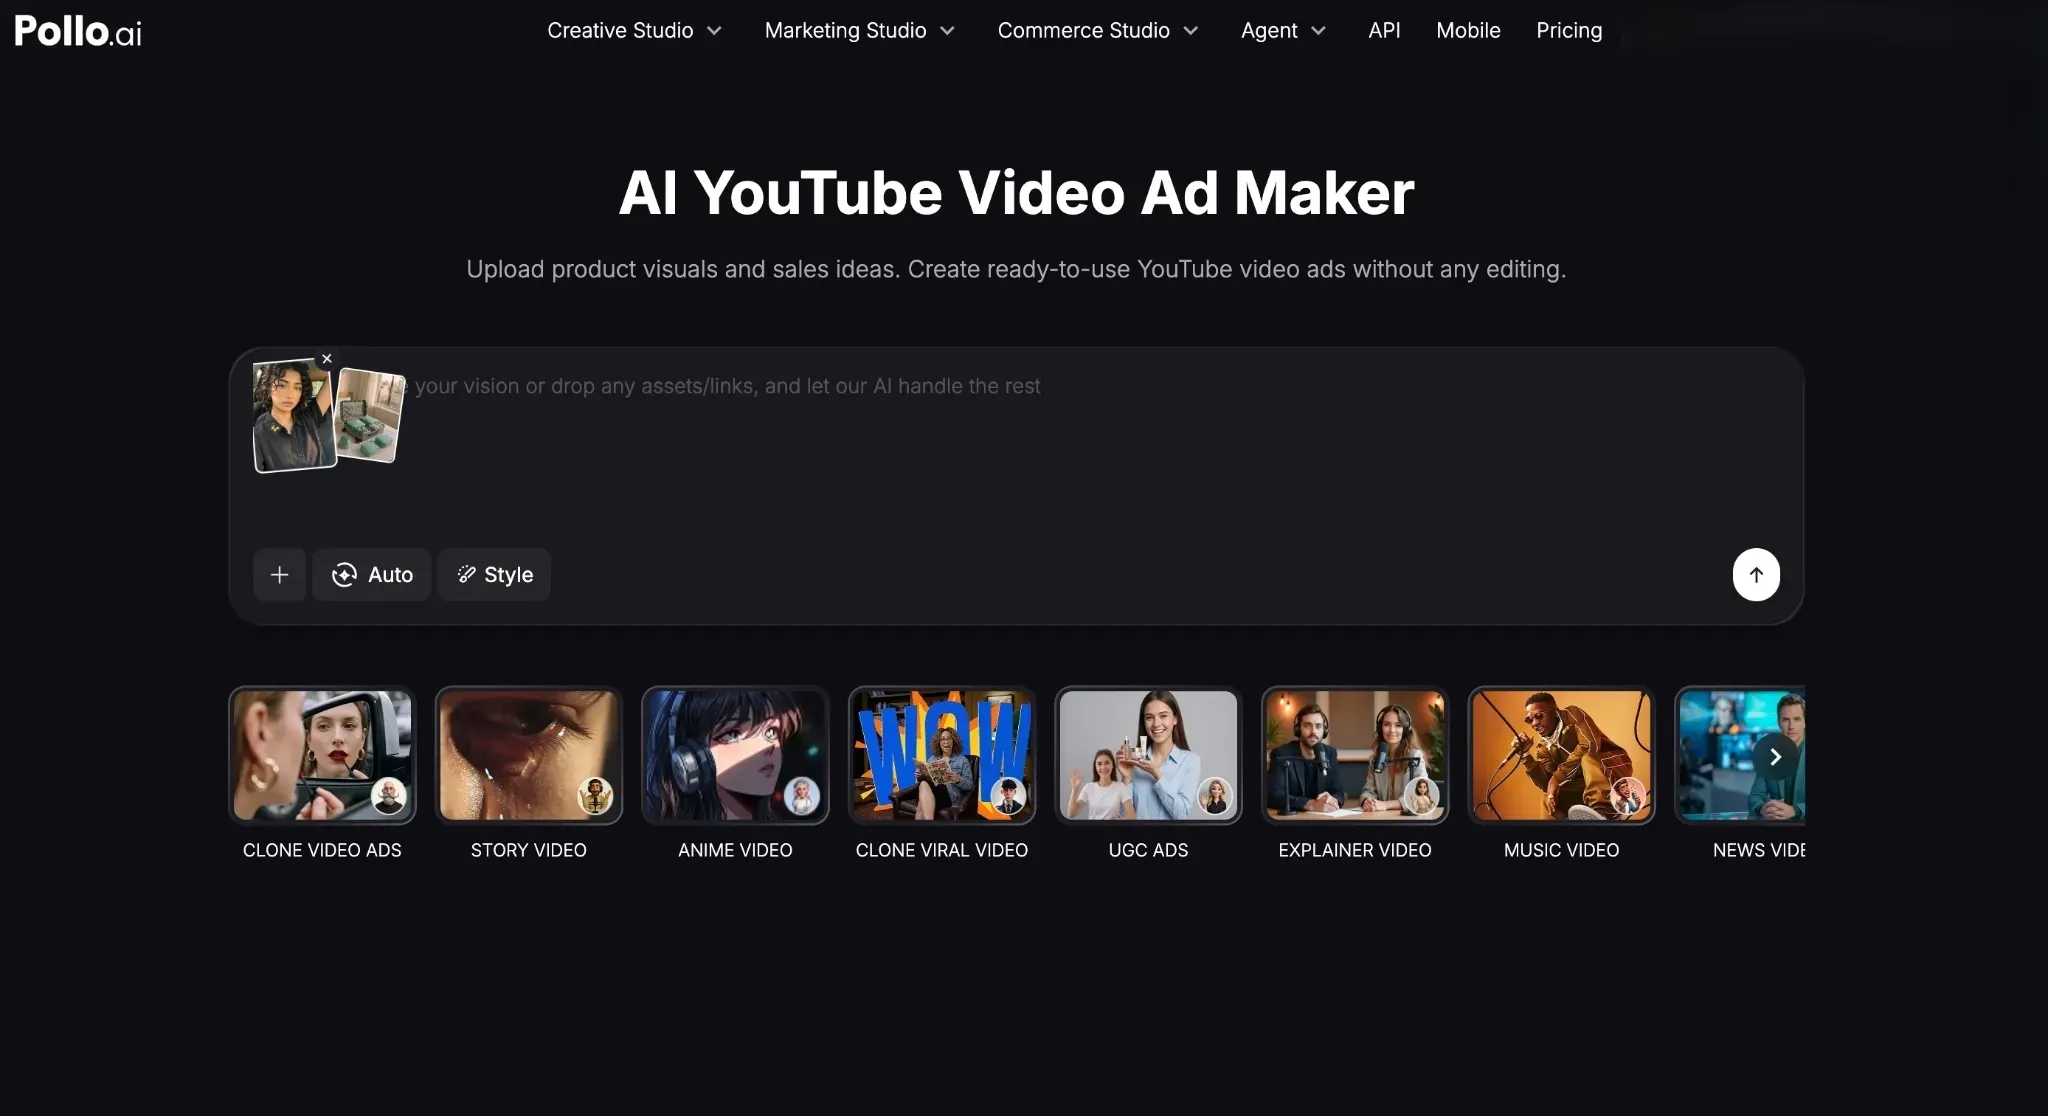Open the Marketing Studio dropdown
Screen dimensions: 2048x1116
(x=859, y=31)
